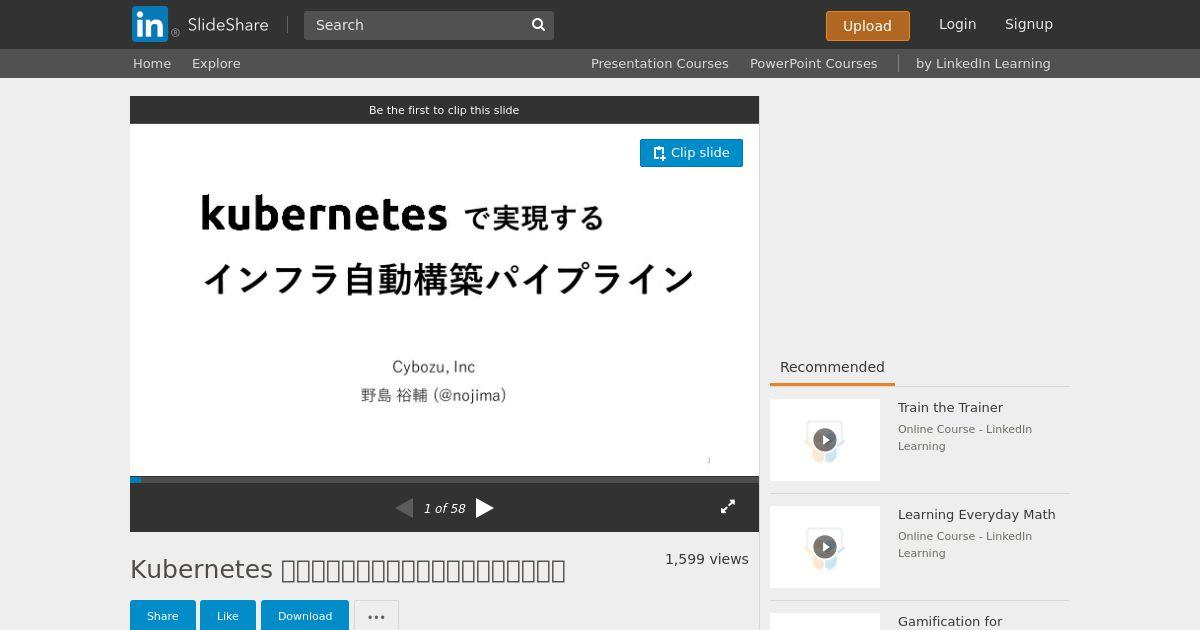Click the Clip slide button
Image resolution: width=1200 pixels, height=630 pixels.
(691, 153)
